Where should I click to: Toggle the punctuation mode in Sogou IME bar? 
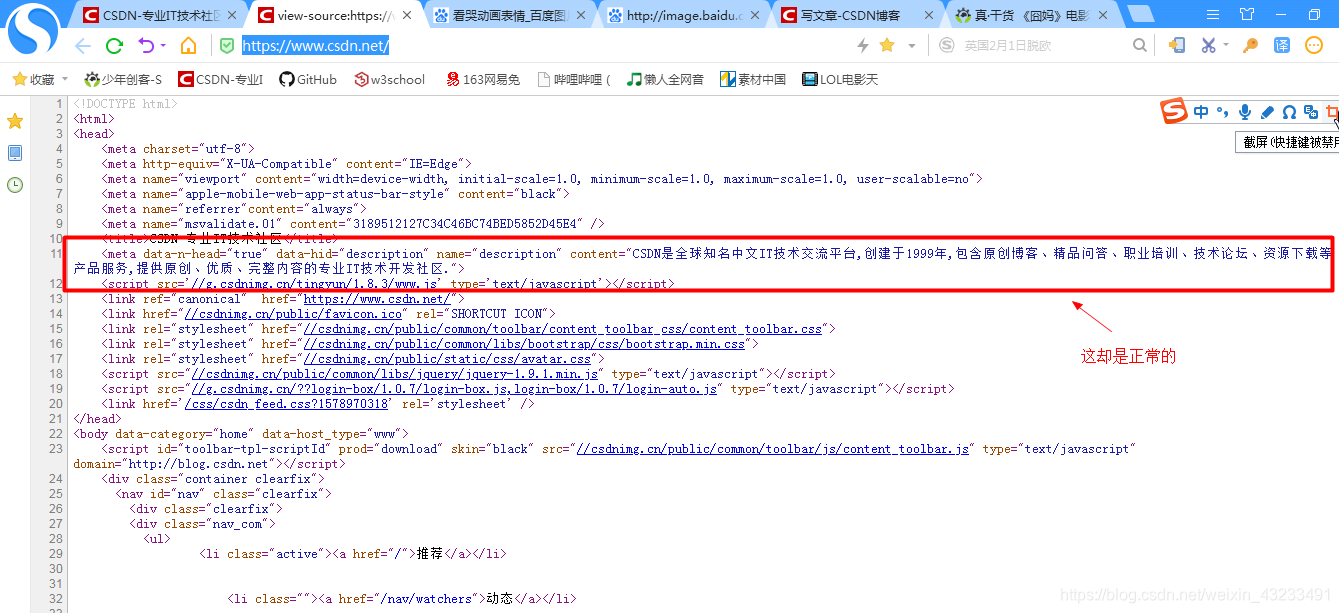tap(1223, 113)
